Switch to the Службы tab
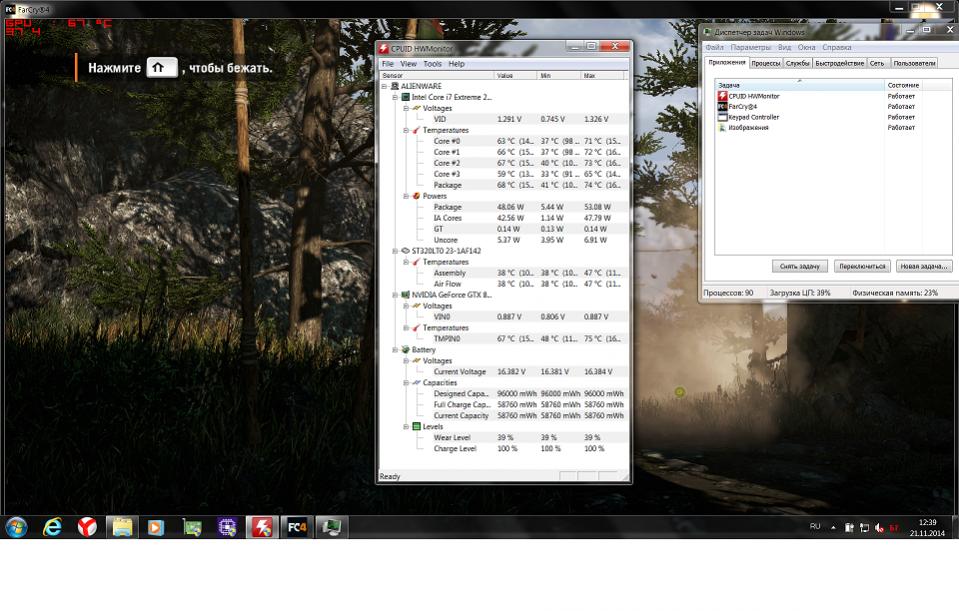Image resolution: width=959 pixels, height=611 pixels. point(798,63)
